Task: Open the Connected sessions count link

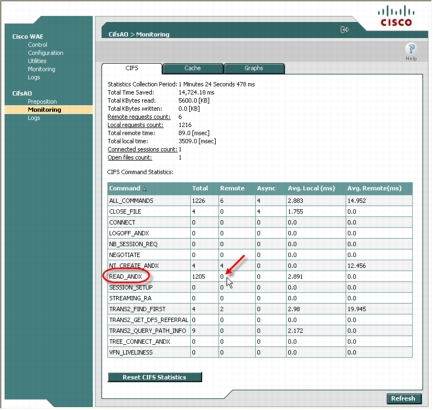Action: click(142, 149)
